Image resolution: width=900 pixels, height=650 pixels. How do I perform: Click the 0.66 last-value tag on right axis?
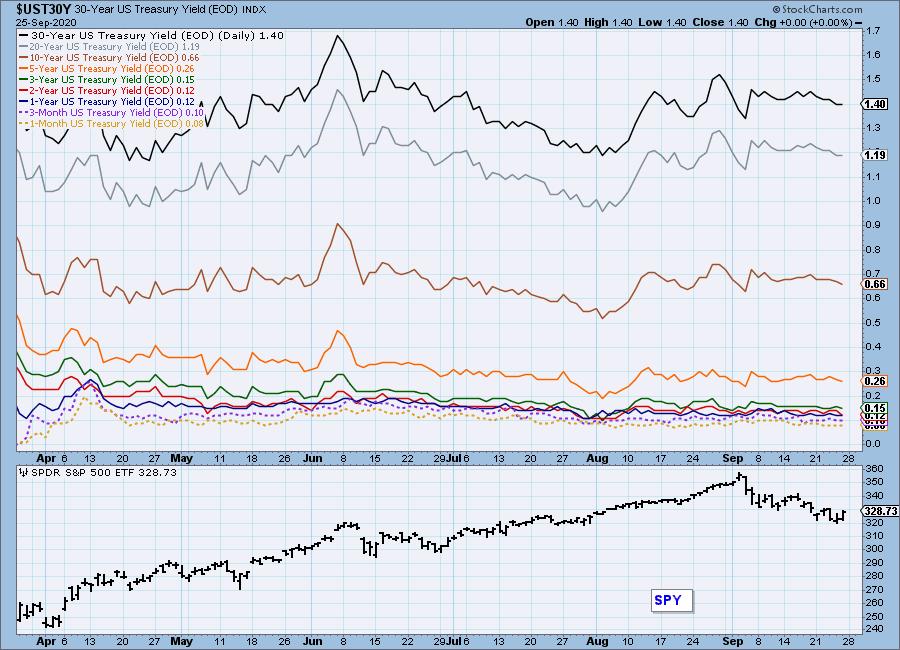tap(874, 284)
